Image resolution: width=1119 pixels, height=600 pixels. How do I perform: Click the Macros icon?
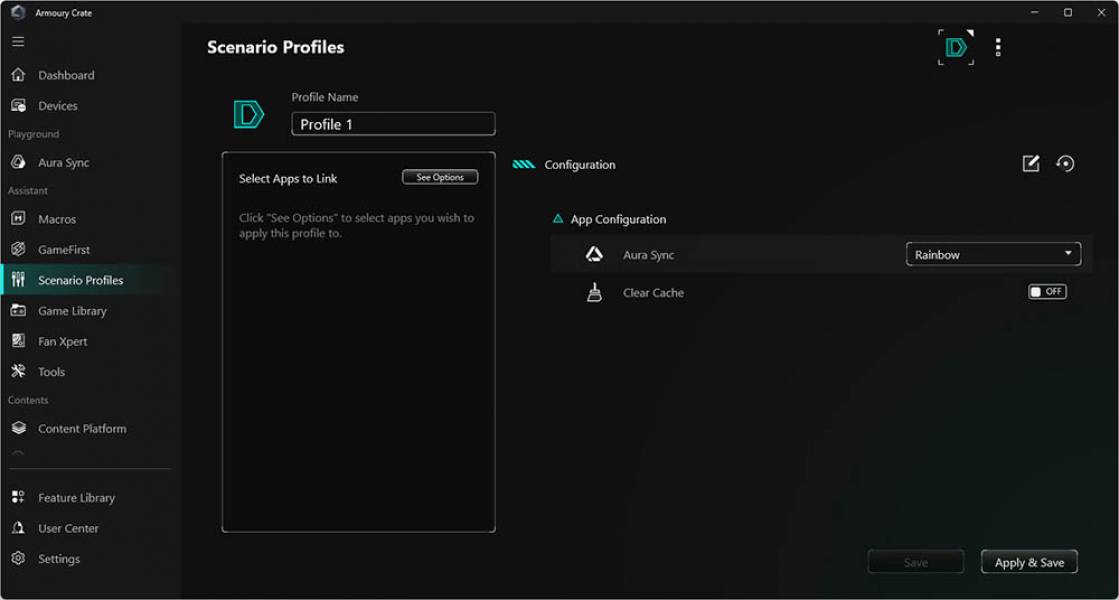[19, 218]
